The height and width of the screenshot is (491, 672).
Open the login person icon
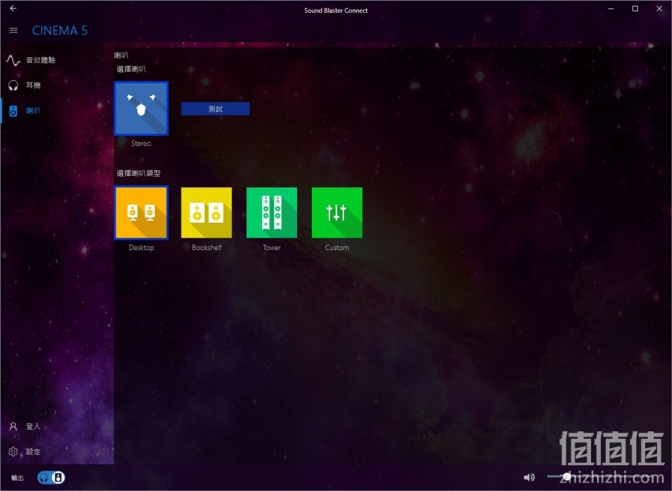[x=13, y=426]
